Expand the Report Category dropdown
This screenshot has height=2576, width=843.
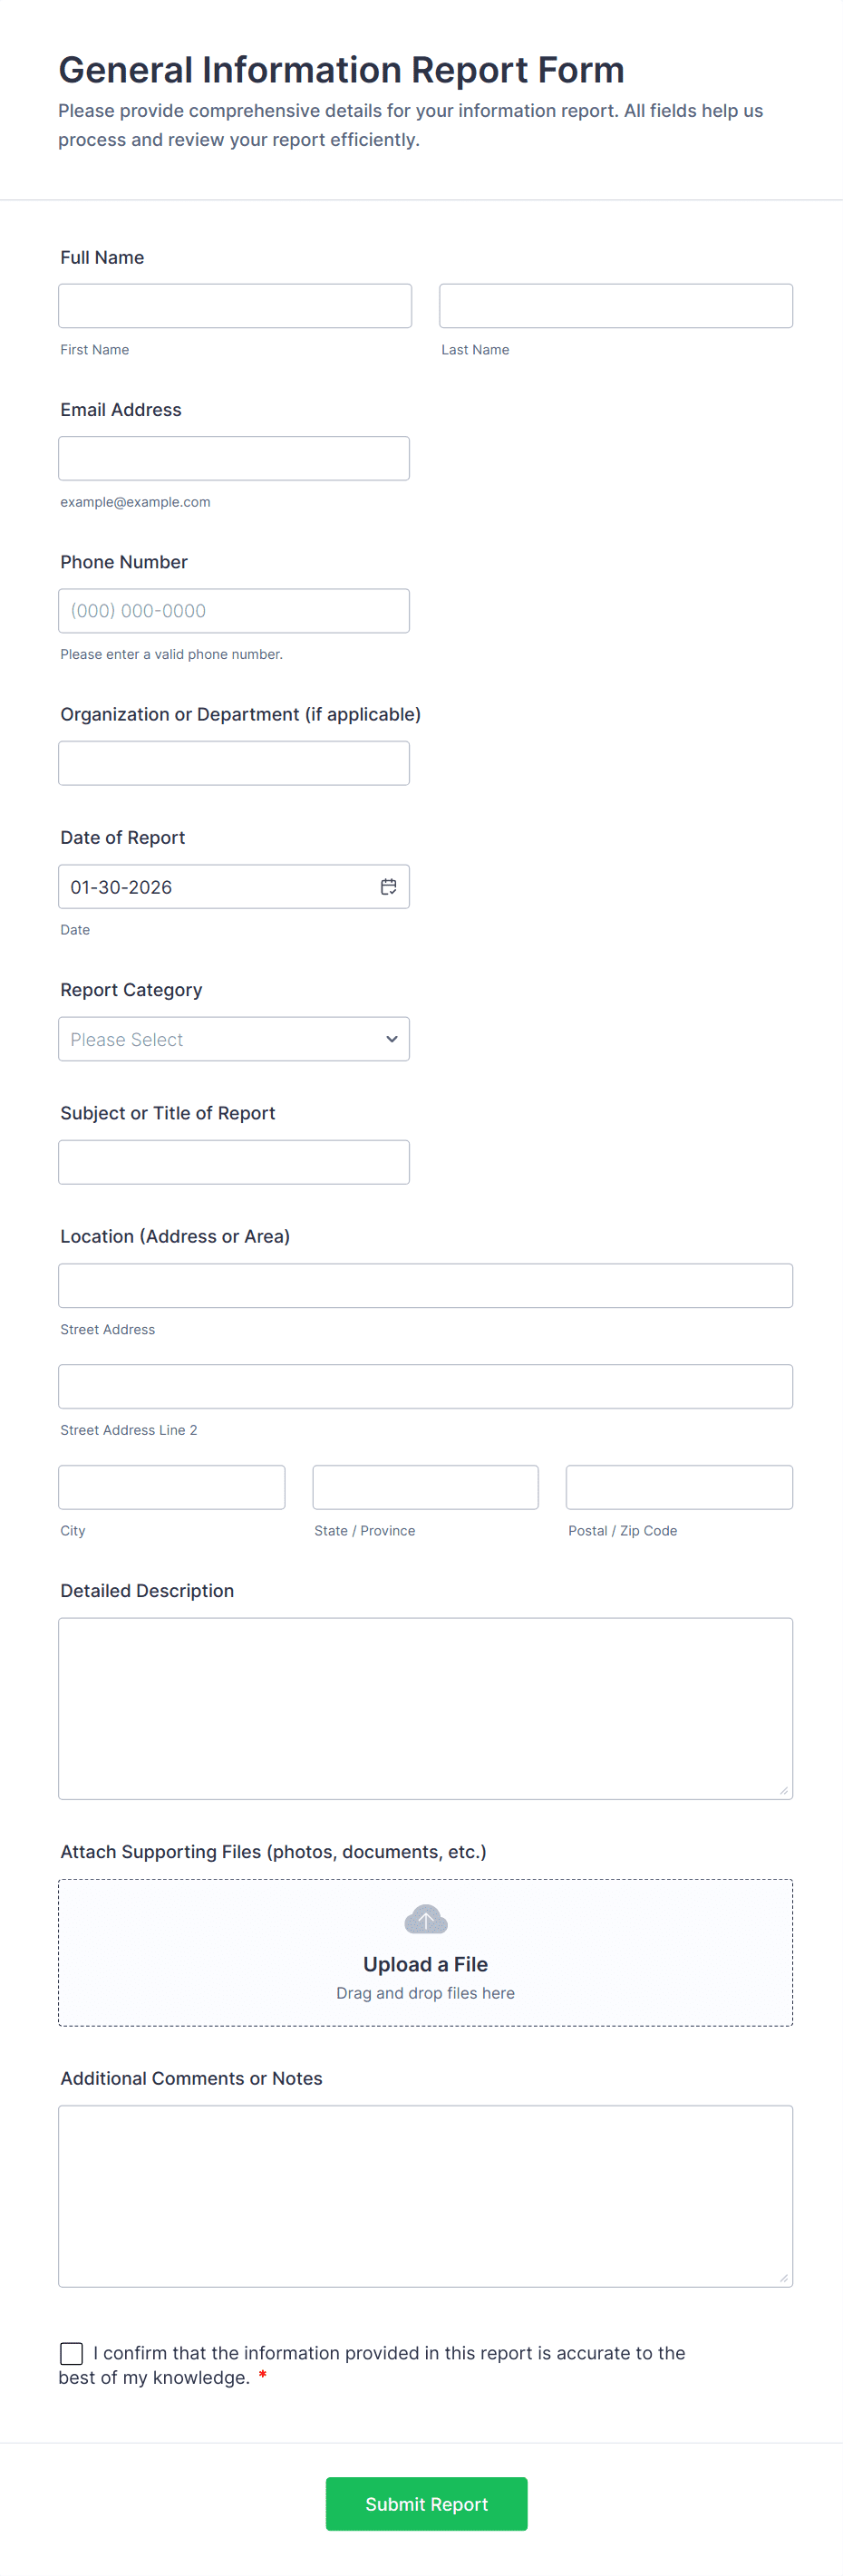[x=233, y=1039]
